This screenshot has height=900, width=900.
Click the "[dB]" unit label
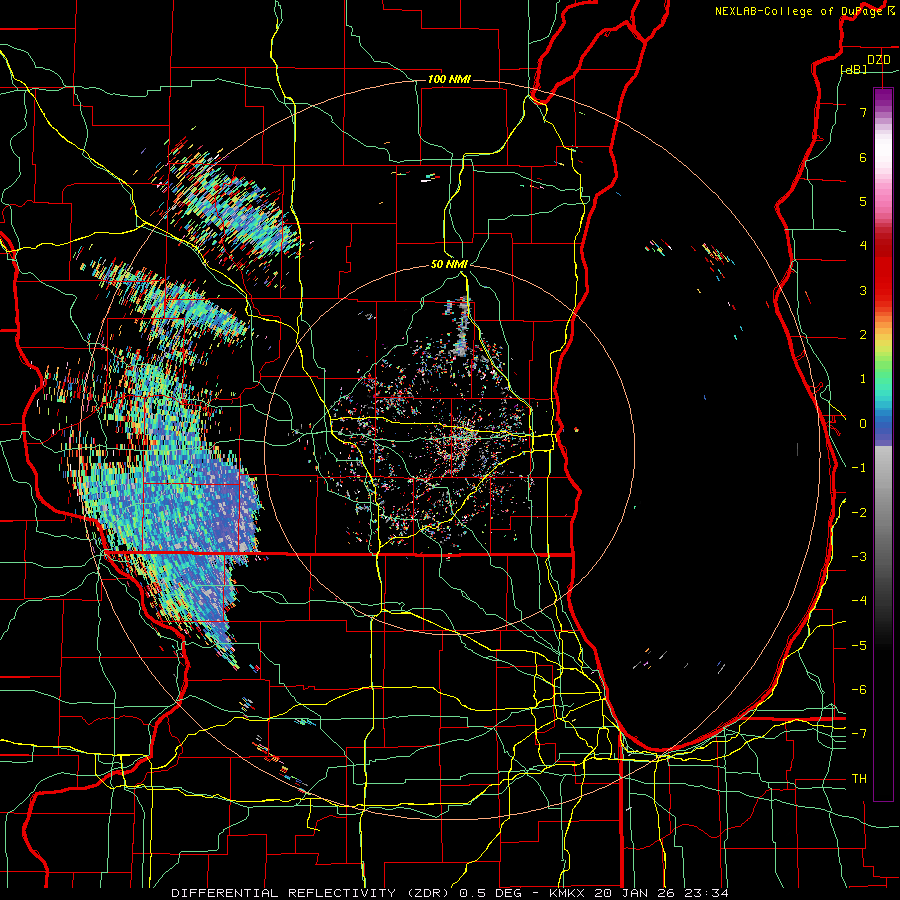pyautogui.click(x=854, y=69)
